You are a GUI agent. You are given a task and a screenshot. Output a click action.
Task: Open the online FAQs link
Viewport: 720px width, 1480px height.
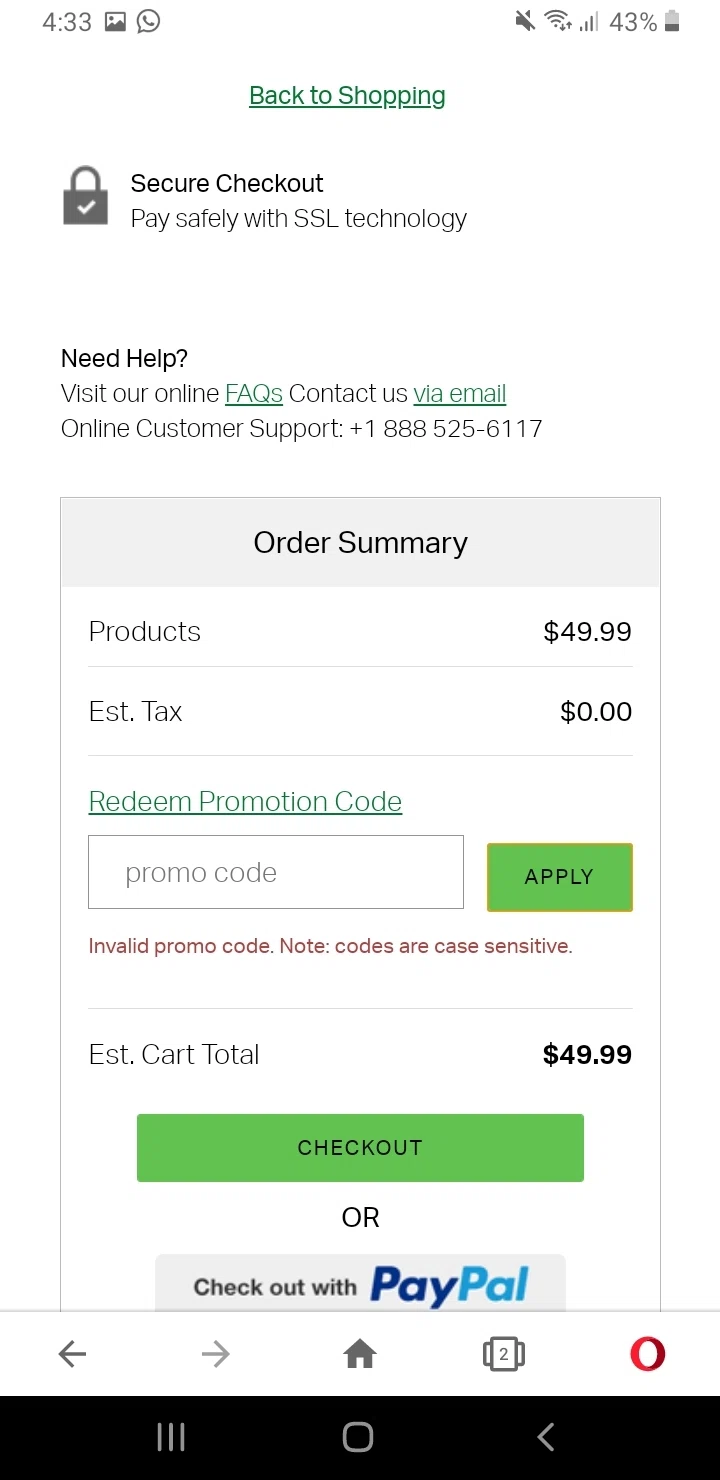pos(254,394)
